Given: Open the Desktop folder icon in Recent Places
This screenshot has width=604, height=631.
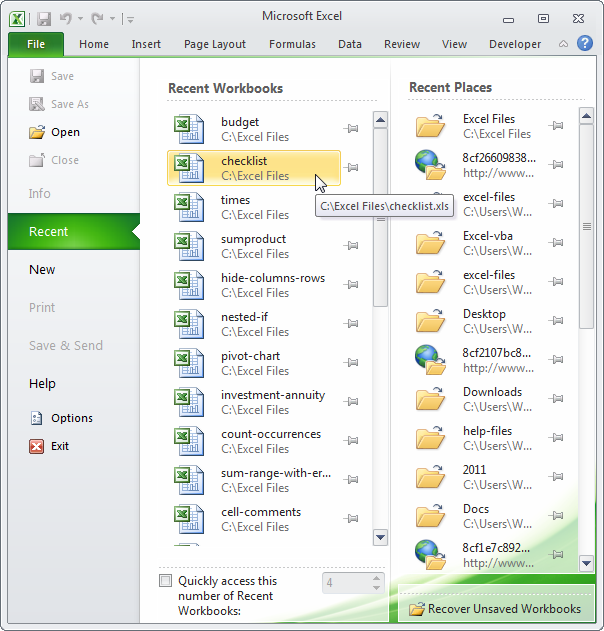Looking at the screenshot, I should 431,321.
